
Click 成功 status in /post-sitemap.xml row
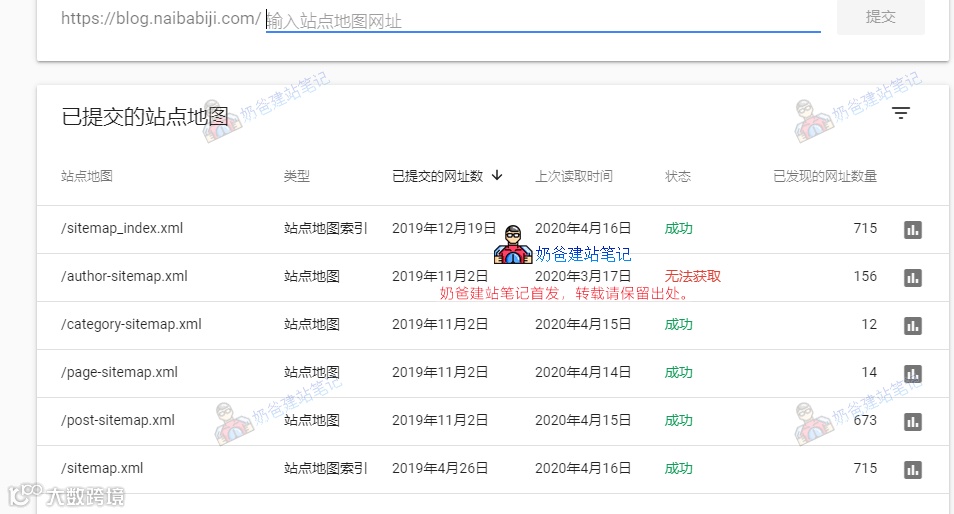tap(678, 420)
